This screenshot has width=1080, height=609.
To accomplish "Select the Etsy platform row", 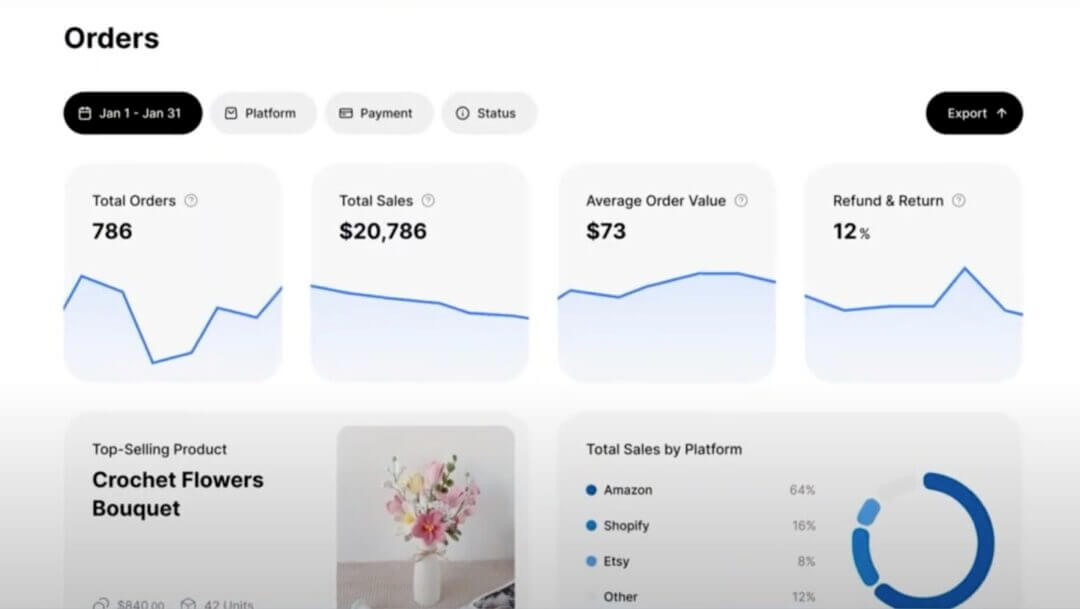I will coord(700,561).
